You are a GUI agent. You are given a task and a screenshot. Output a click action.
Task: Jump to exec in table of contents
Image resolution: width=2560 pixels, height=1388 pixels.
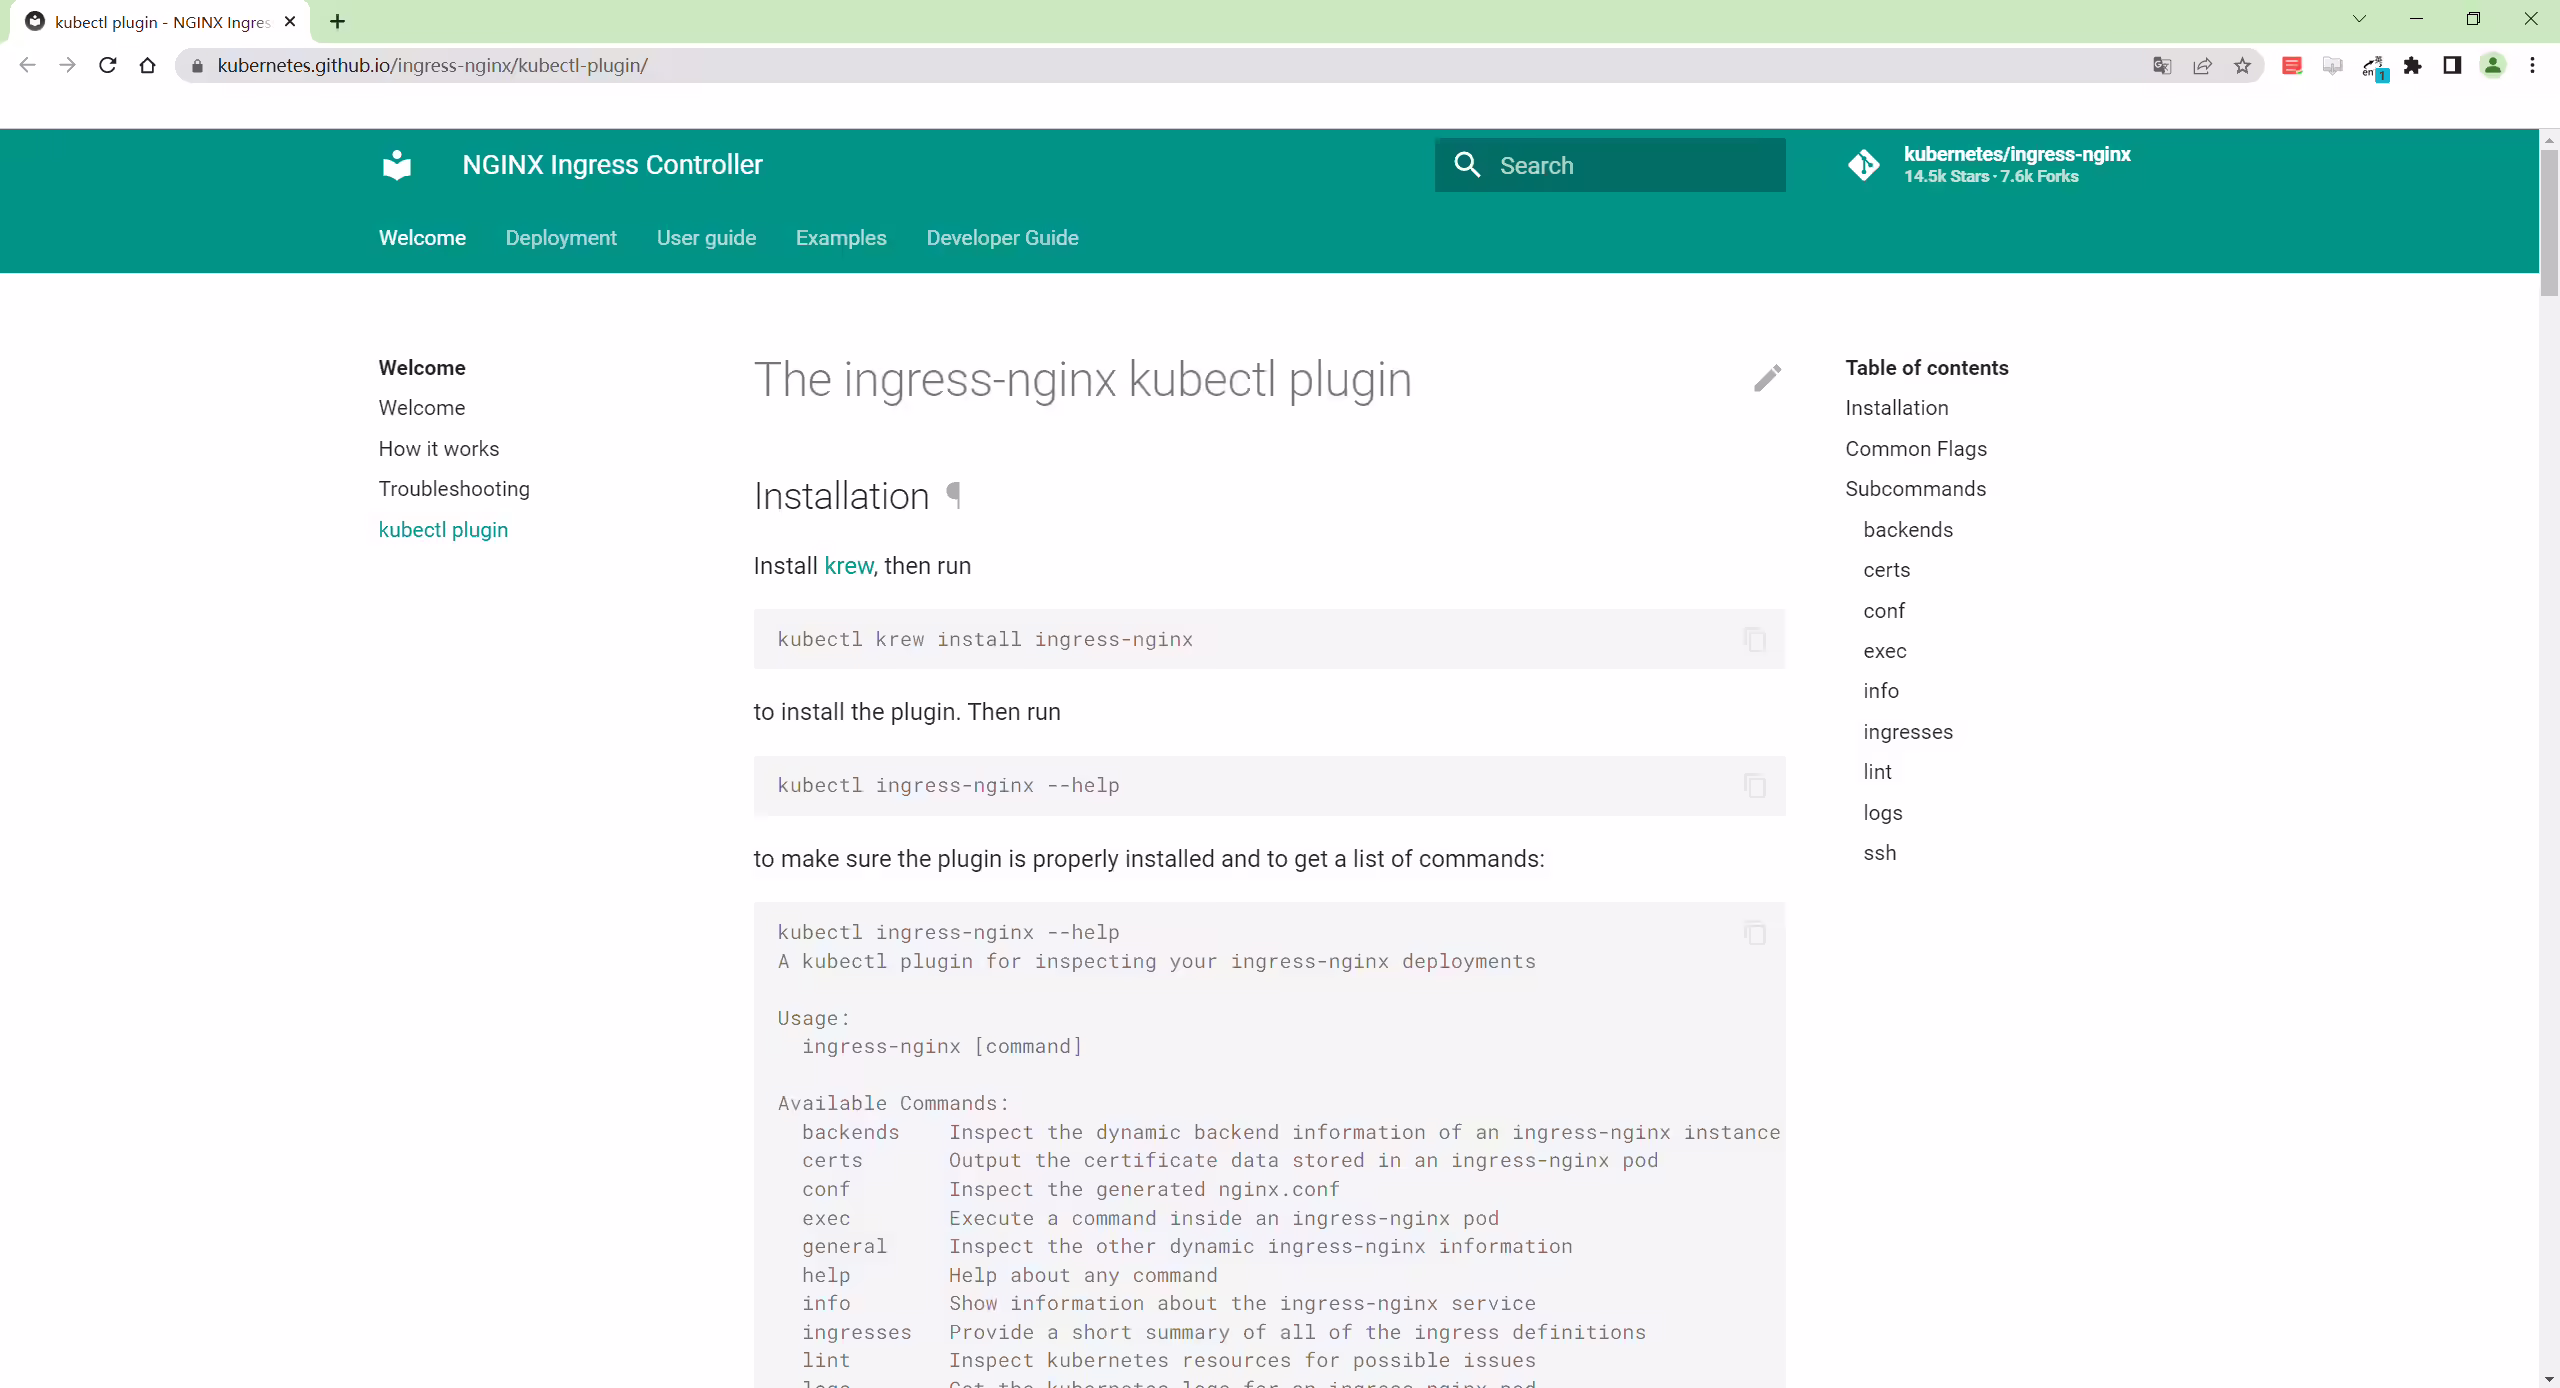[x=1884, y=651]
